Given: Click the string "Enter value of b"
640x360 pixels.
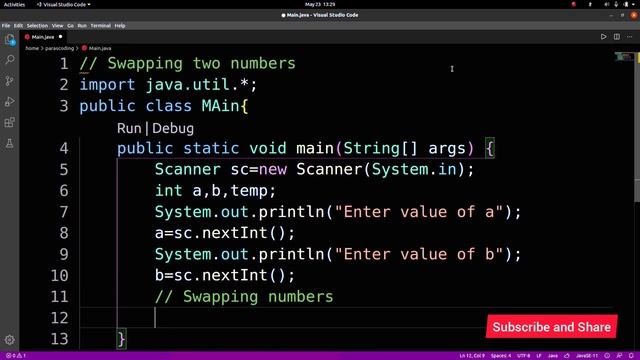Looking at the screenshot, I should click(x=419, y=255).
